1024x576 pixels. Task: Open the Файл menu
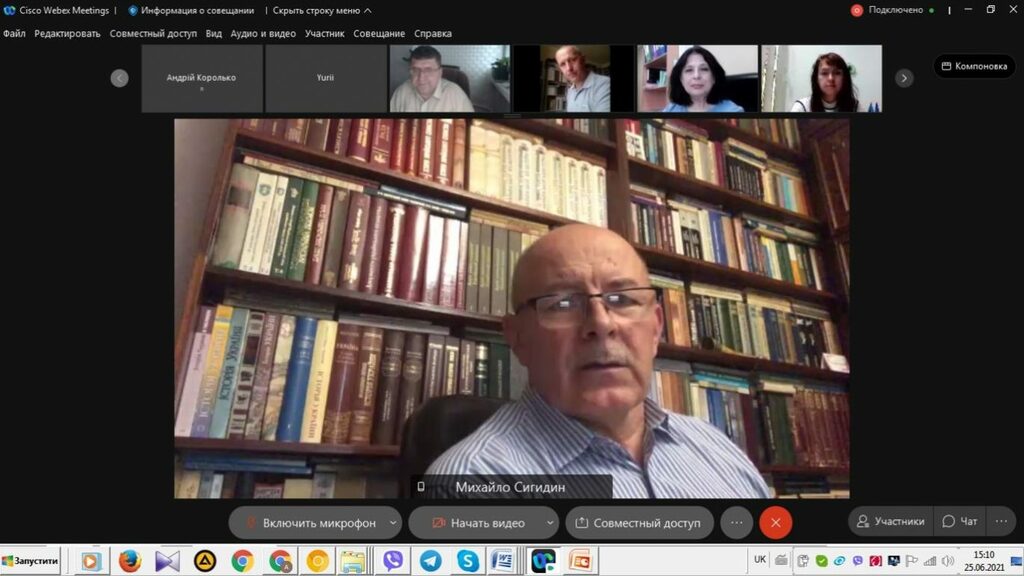pos(14,33)
